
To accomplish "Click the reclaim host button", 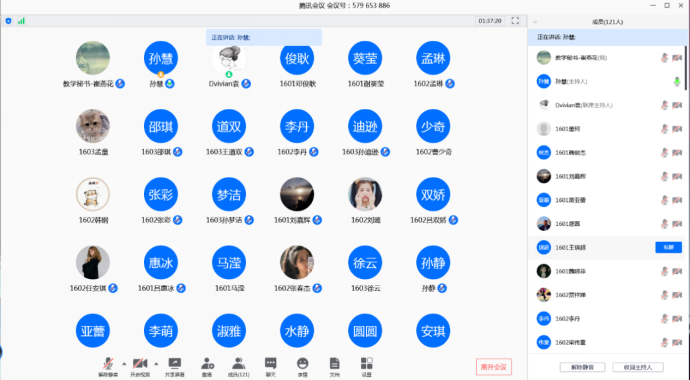I will (x=638, y=367).
